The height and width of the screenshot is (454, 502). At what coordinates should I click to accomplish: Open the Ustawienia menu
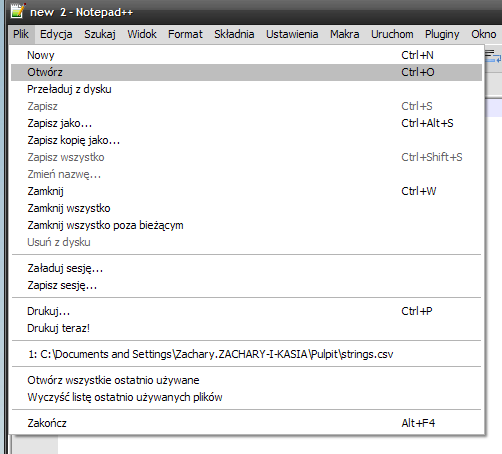pyautogui.click(x=292, y=34)
